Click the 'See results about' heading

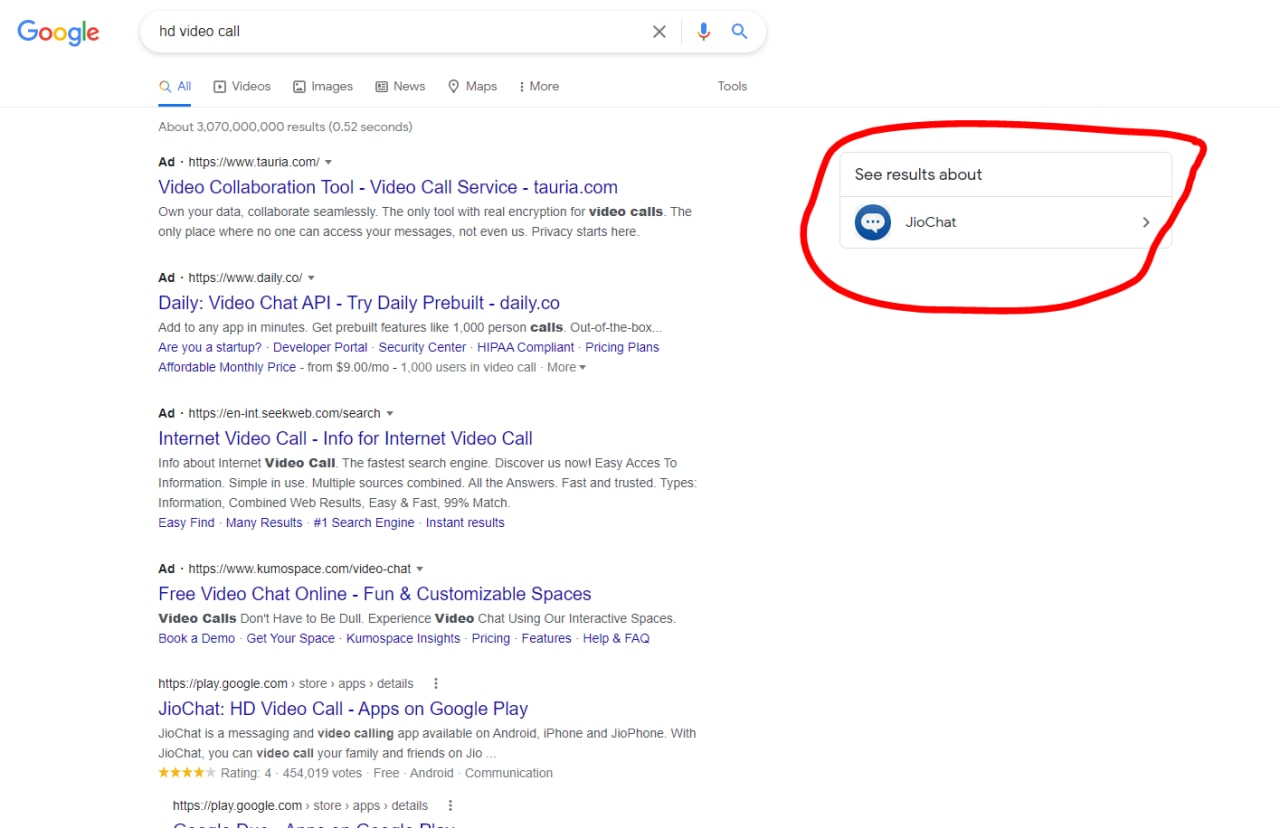[918, 174]
